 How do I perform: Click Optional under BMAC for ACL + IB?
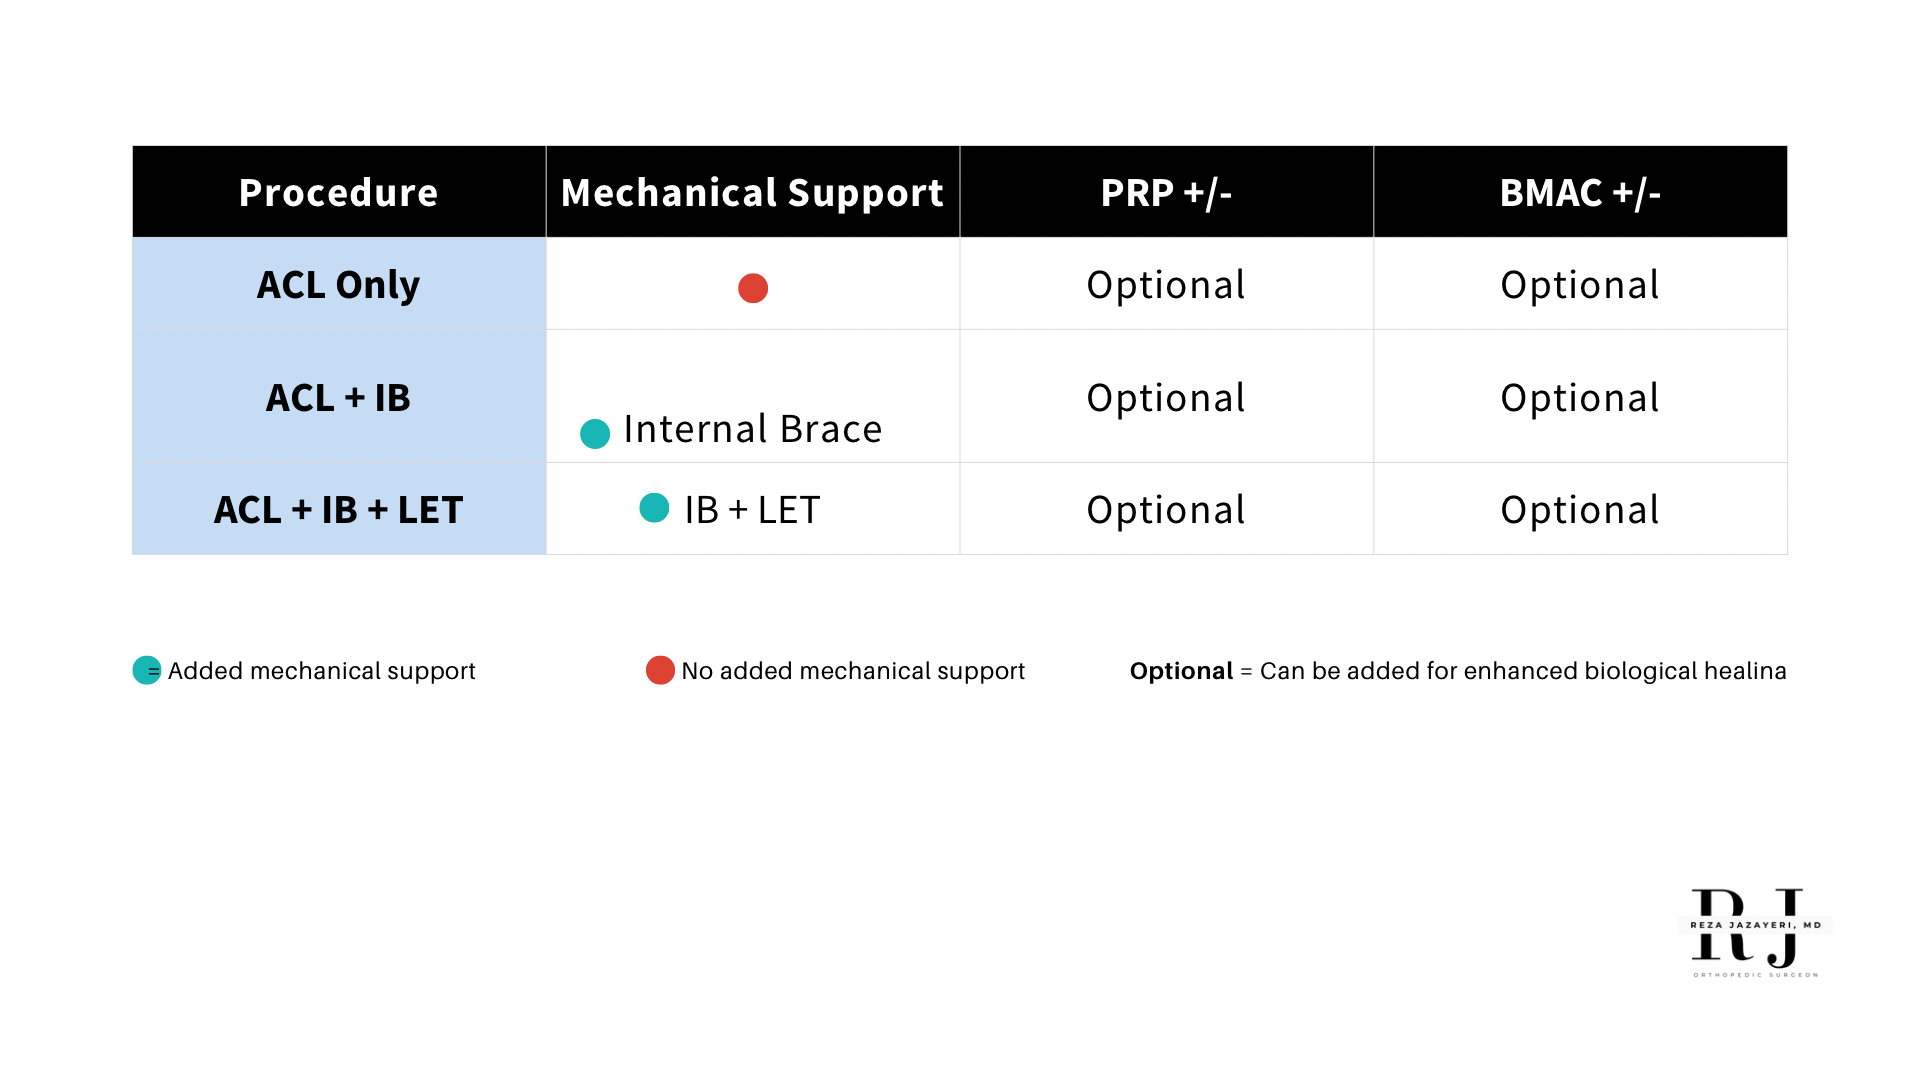[1580, 398]
